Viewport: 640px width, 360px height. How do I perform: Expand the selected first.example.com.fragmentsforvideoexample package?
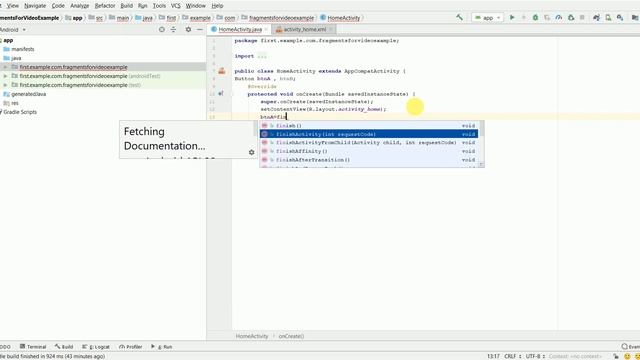(5, 67)
